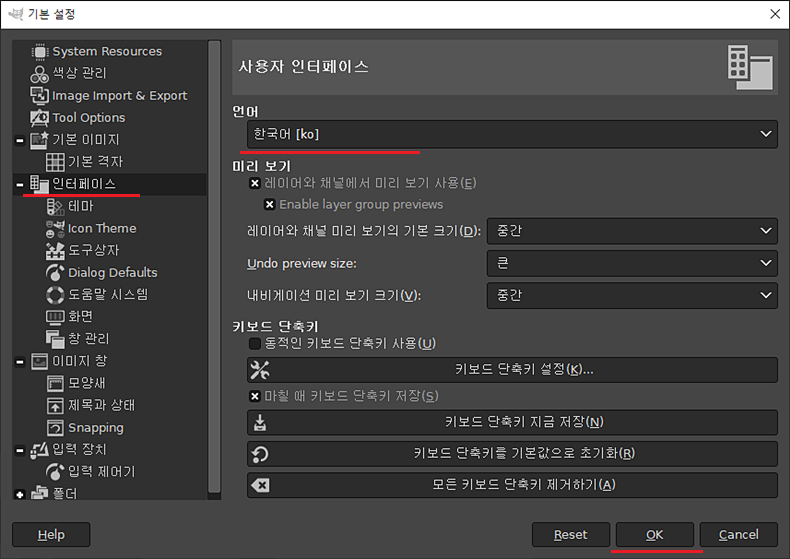Expand the 폴더 tree node
This screenshot has width=790, height=559.
coord(20,495)
